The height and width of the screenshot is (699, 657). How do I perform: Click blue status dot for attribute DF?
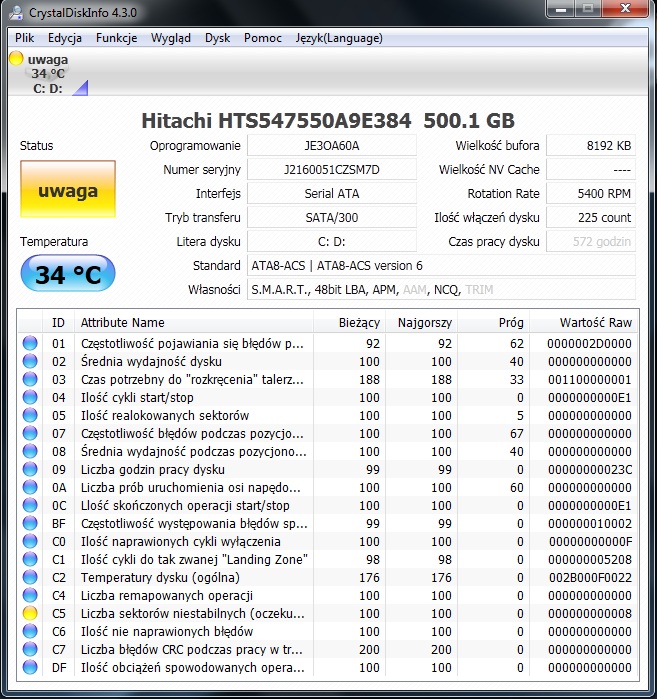30,667
